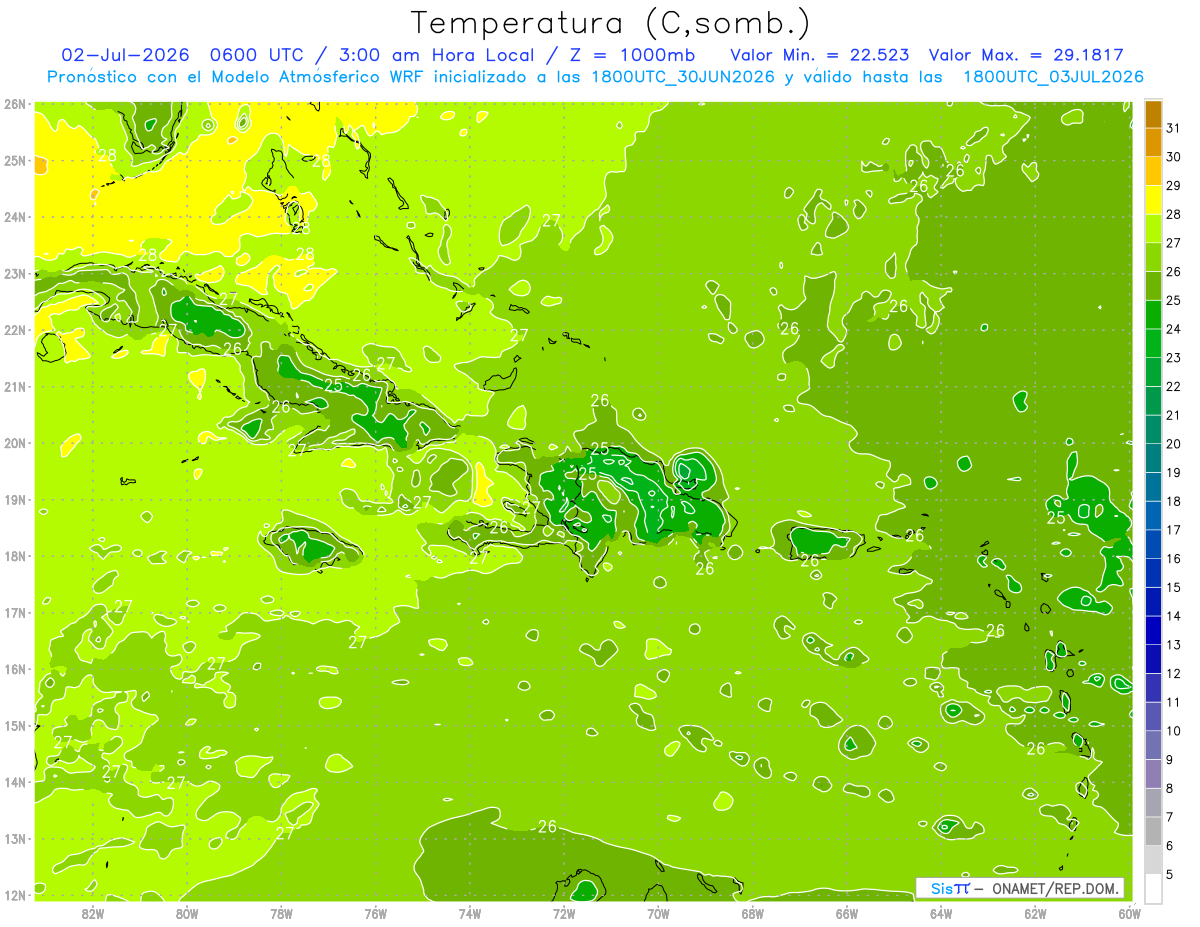Viewport: 1200px width, 927px height.
Task: Click the 66W longitude axis label
Action: 846,913
